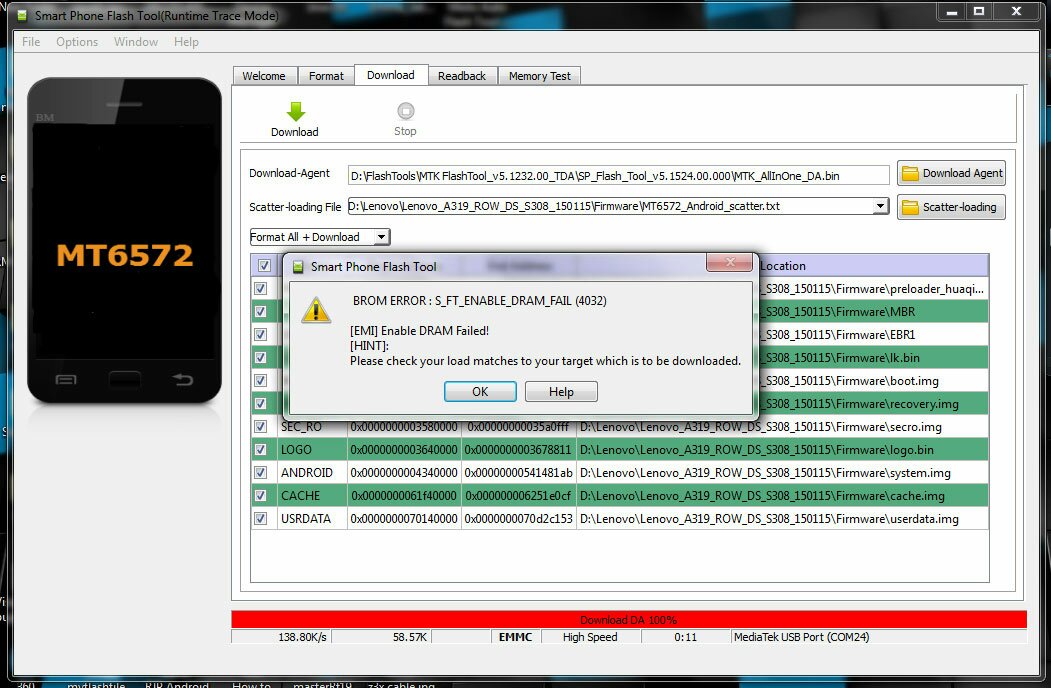Click MediaTek USB Port (COM24) status entry

coord(802,637)
